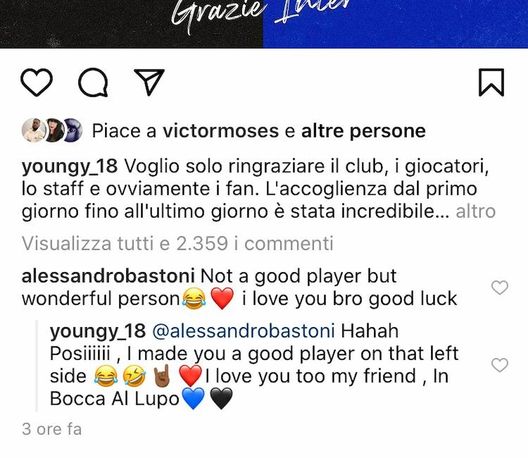Open the alessandrobastoni commenter username
The width and height of the screenshot is (528, 458).
(108, 276)
